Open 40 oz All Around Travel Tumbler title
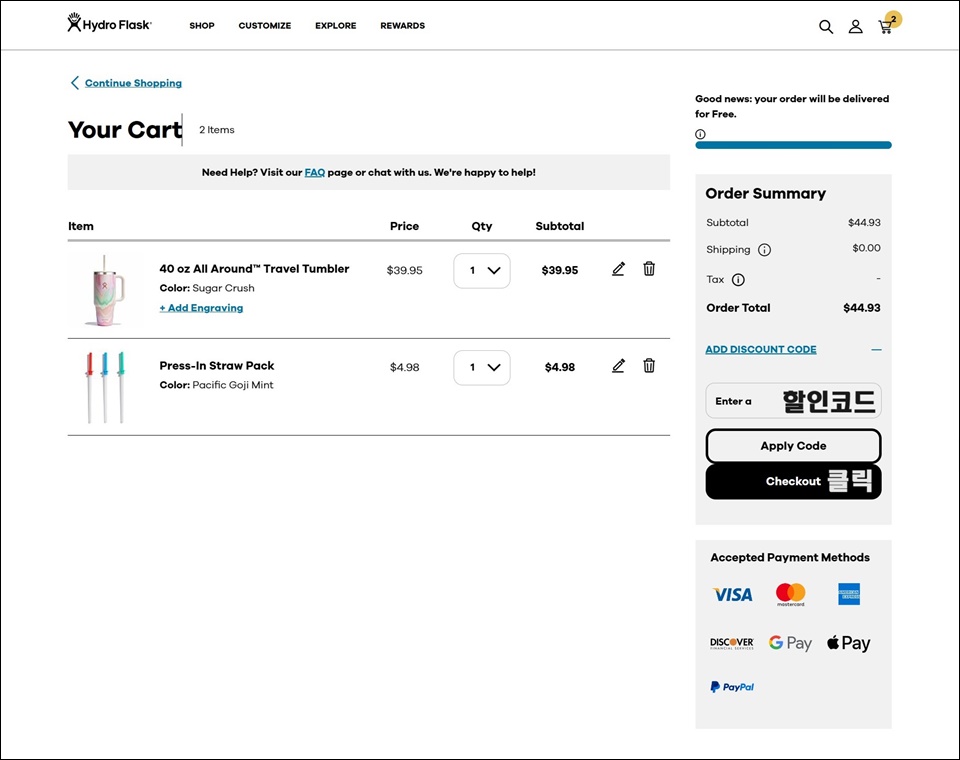This screenshot has width=960, height=760. 254,269
